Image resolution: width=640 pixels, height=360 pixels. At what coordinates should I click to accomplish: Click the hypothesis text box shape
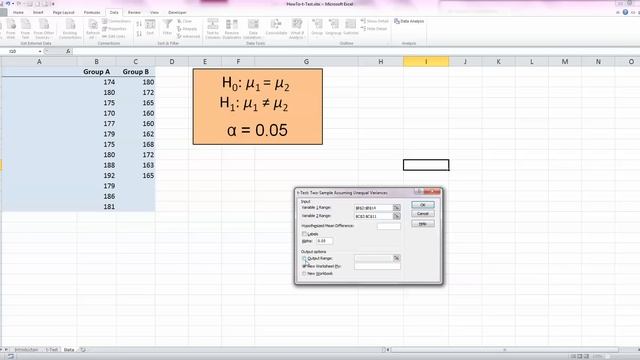pos(258,107)
